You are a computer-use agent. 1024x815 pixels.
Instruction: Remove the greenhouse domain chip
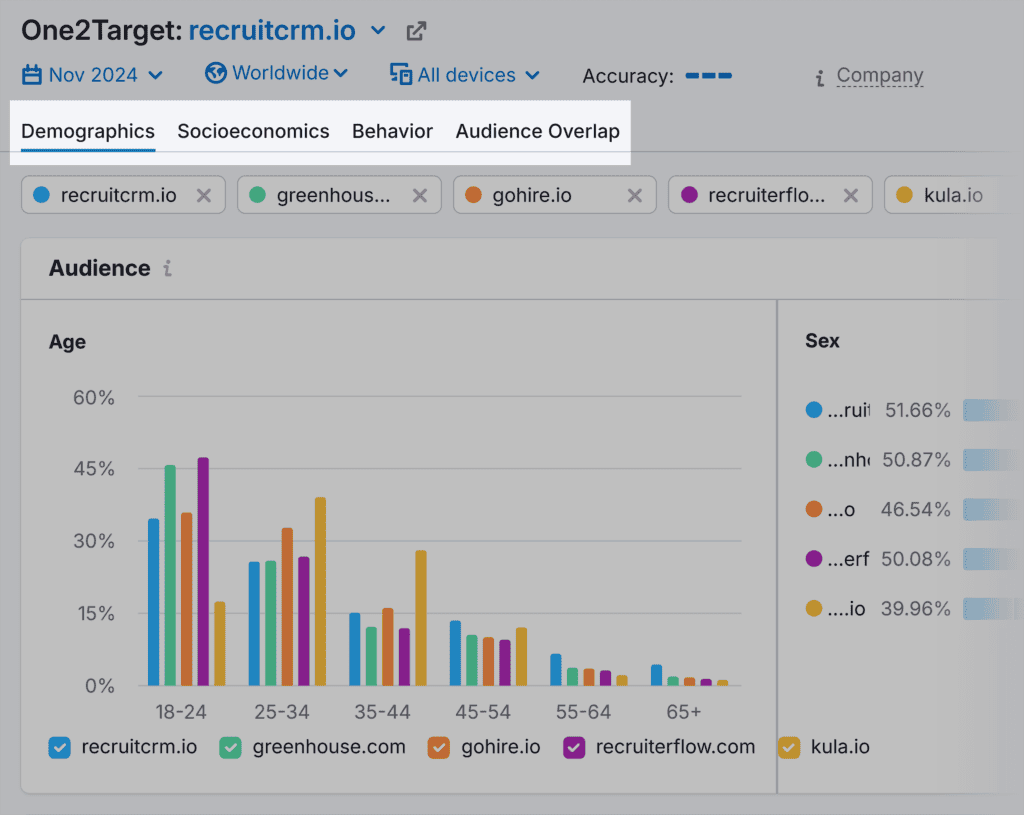(x=420, y=195)
